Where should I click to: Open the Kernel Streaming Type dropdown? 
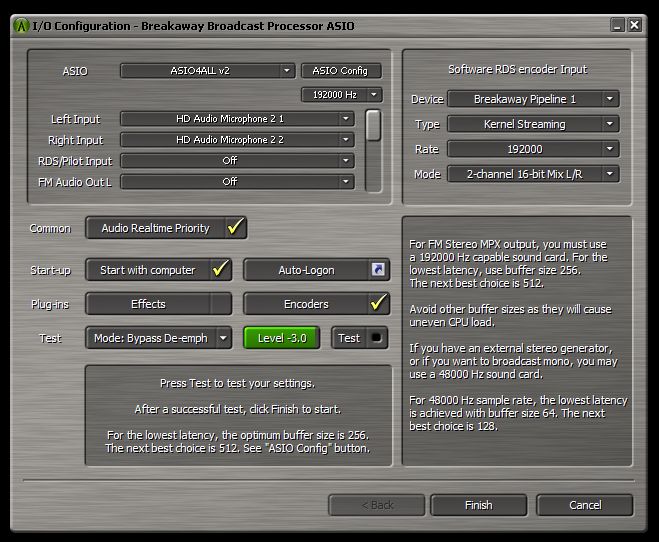(x=533, y=124)
